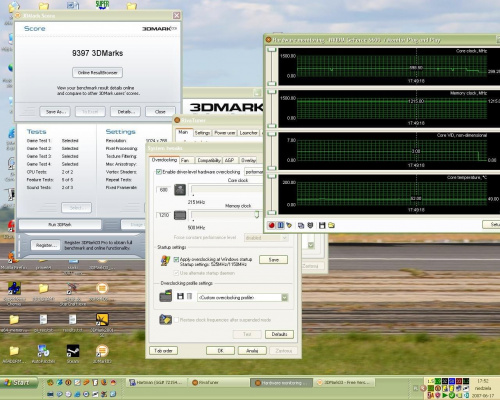The image size is (500, 400).
Task: Click the core clock chip icon in System tweaks
Action: tap(180, 190)
